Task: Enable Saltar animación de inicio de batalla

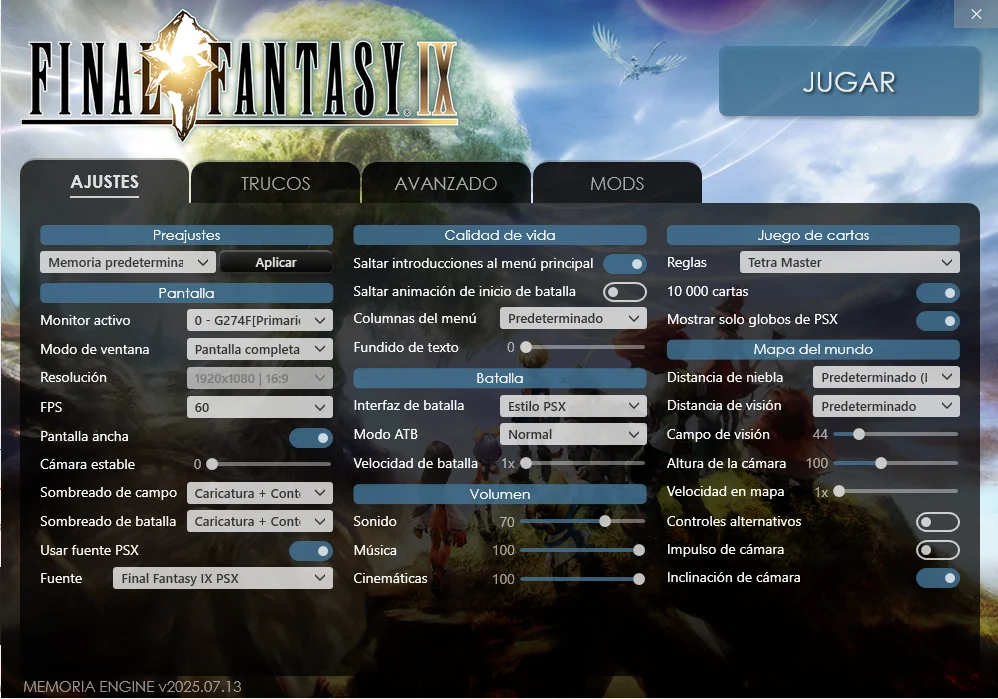Action: (625, 292)
